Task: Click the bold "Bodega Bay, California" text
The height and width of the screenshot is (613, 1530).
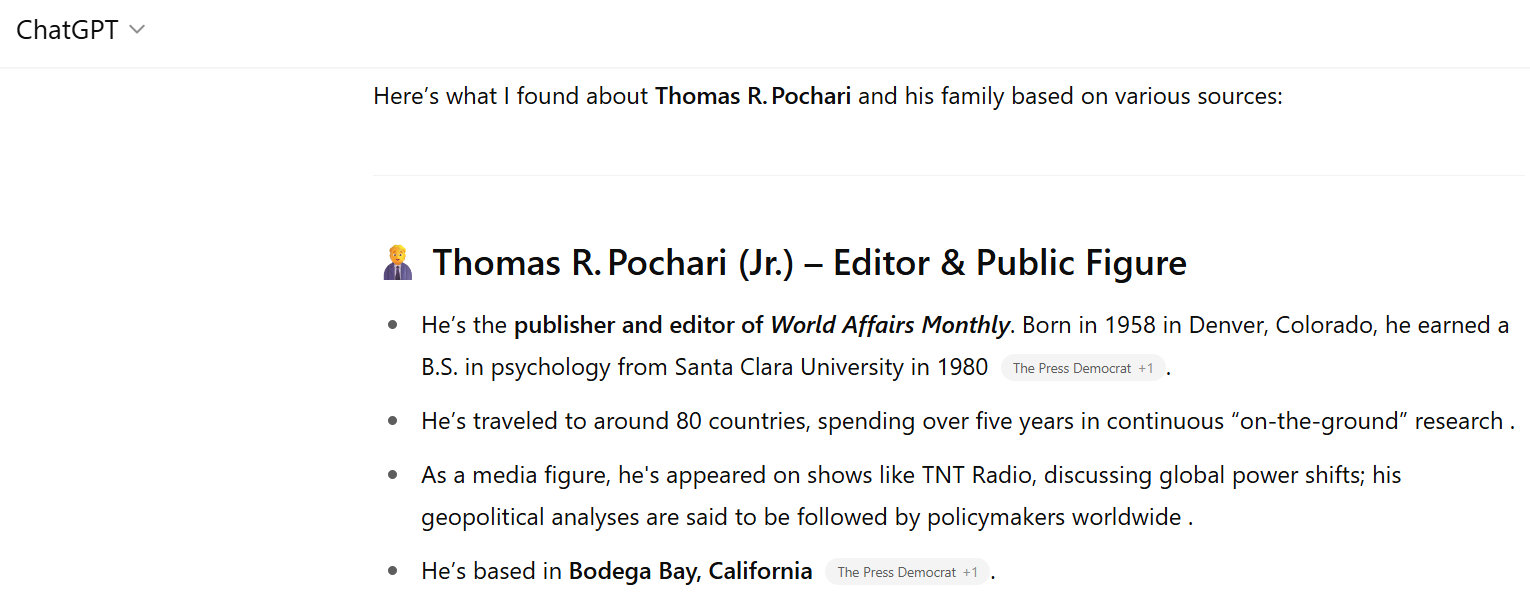Action: pyautogui.click(x=690, y=572)
